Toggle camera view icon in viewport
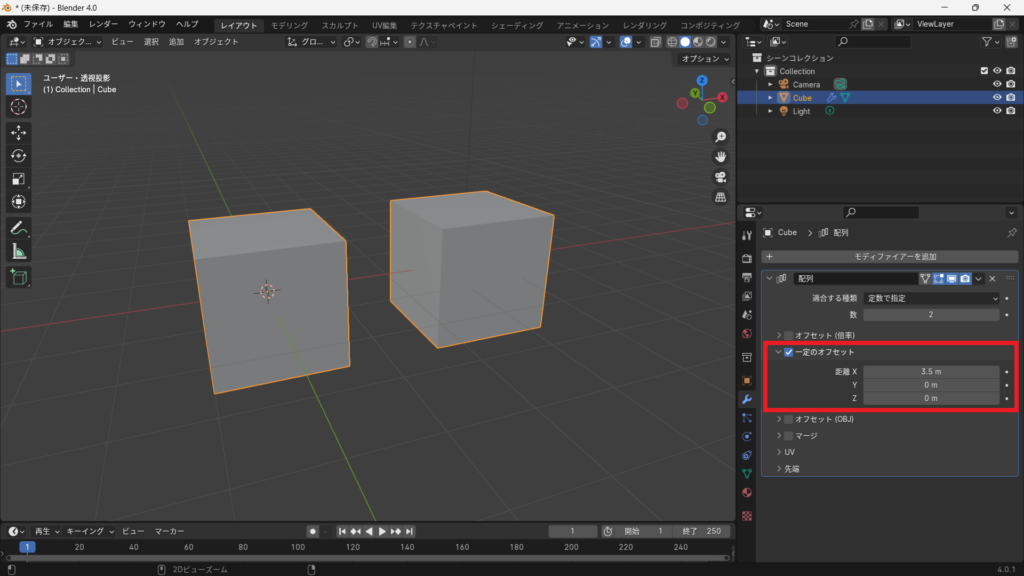This screenshot has width=1024, height=576. tap(720, 177)
